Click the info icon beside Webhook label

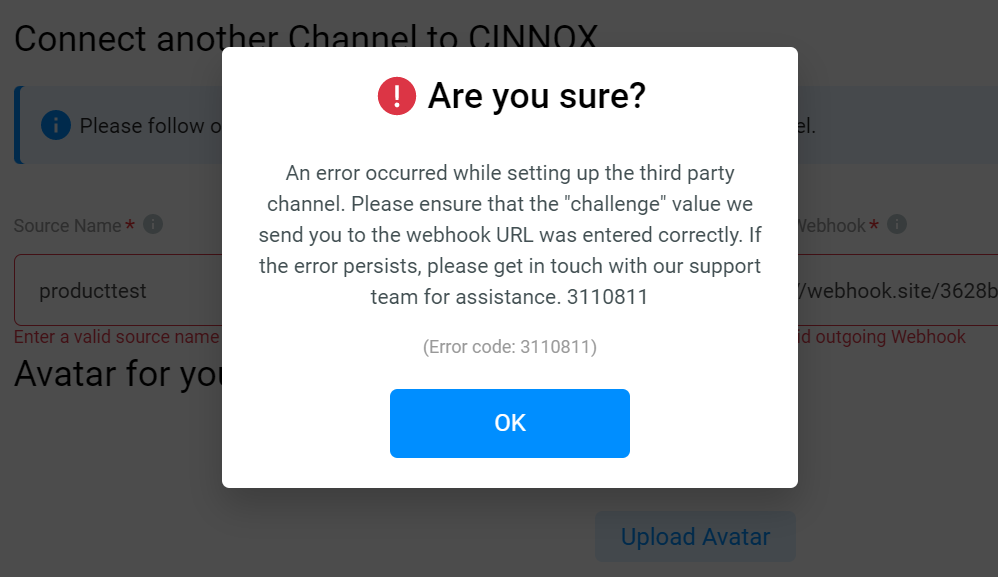coord(897,225)
